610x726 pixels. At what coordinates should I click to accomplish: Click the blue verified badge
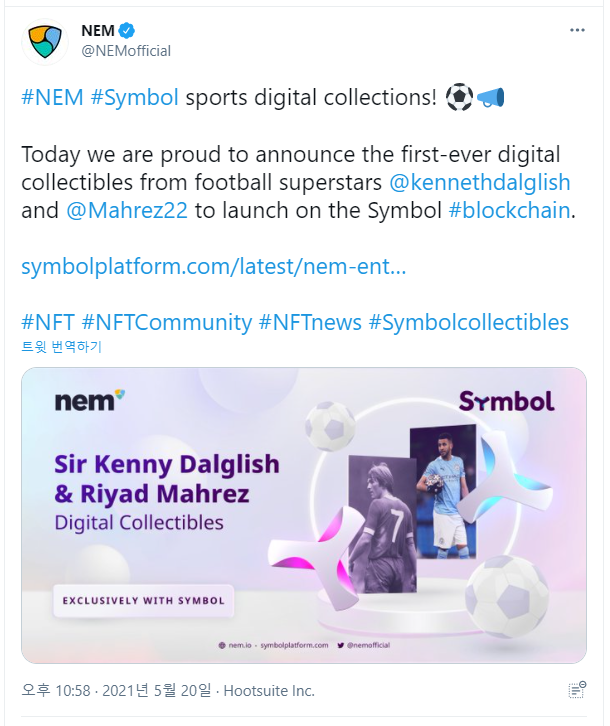(x=126, y=31)
